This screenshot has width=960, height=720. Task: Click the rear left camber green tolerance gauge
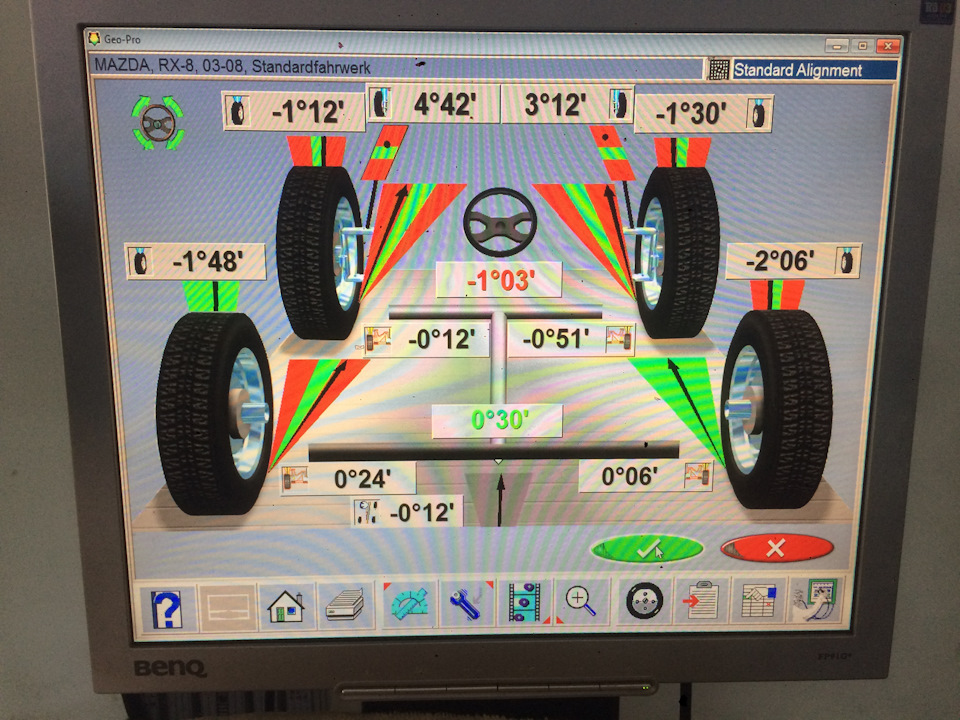[212, 296]
